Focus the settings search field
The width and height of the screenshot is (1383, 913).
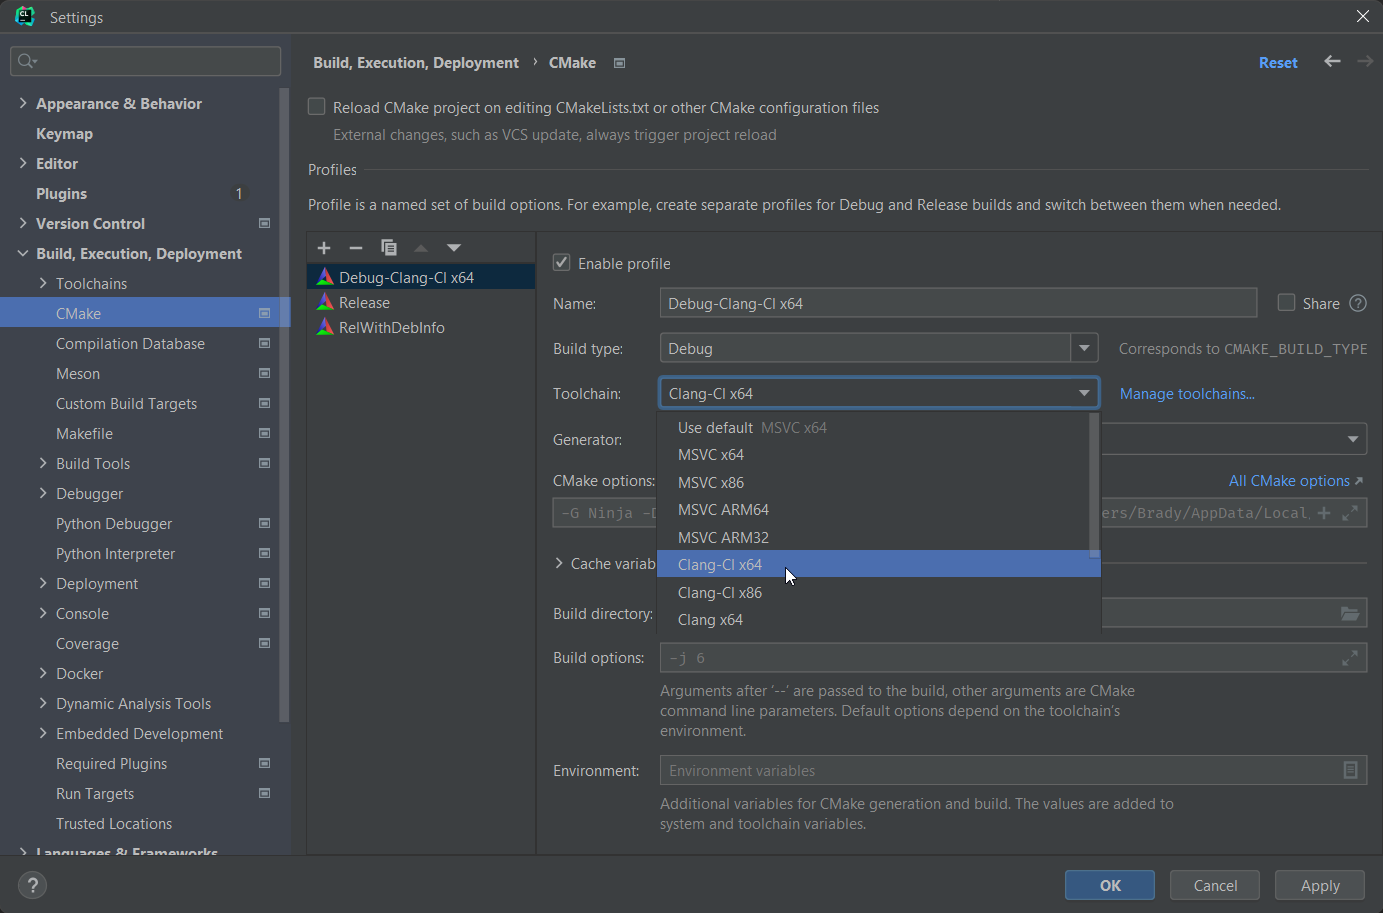(146, 61)
